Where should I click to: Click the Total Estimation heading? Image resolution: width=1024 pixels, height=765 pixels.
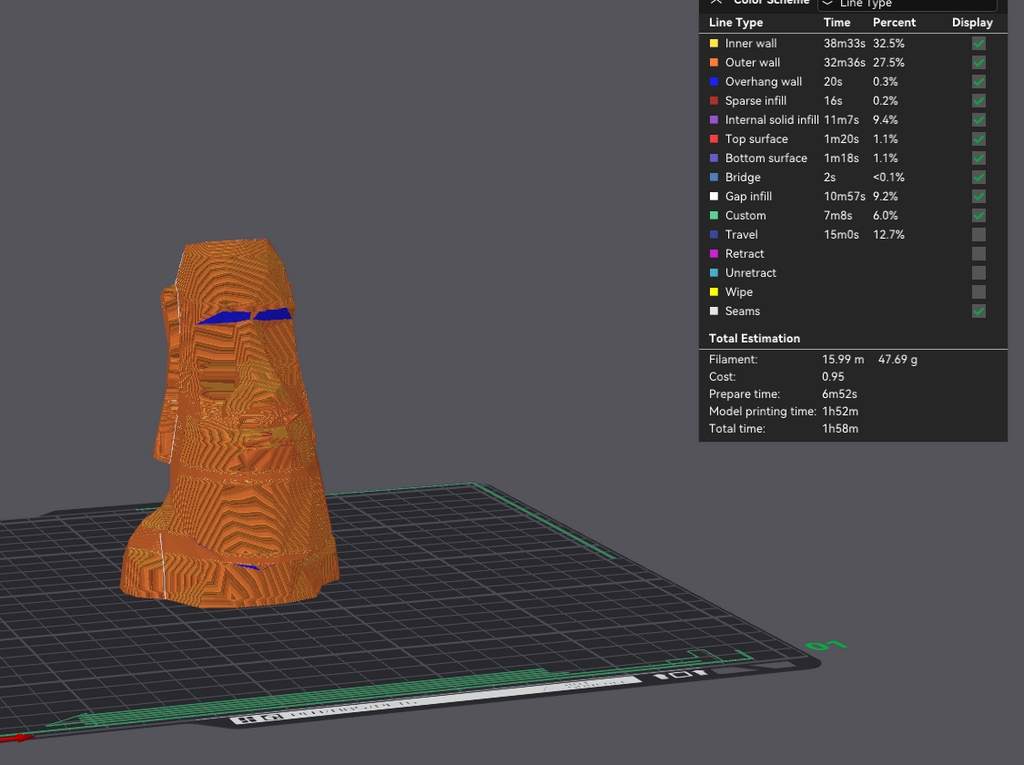(x=754, y=338)
